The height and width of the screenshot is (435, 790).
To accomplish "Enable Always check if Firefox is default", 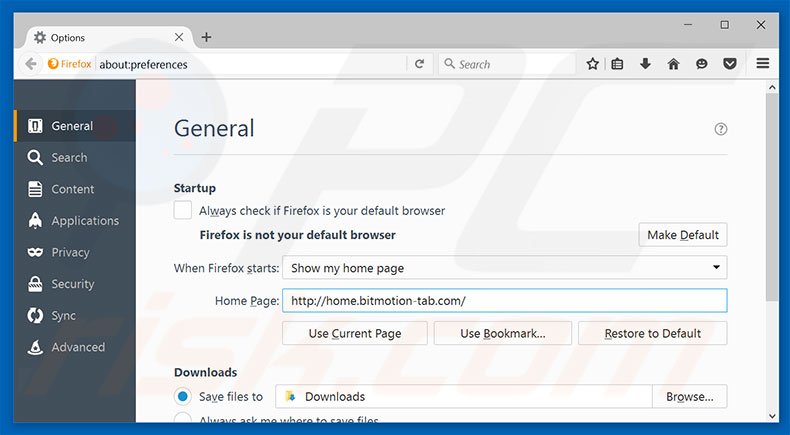I will 182,210.
